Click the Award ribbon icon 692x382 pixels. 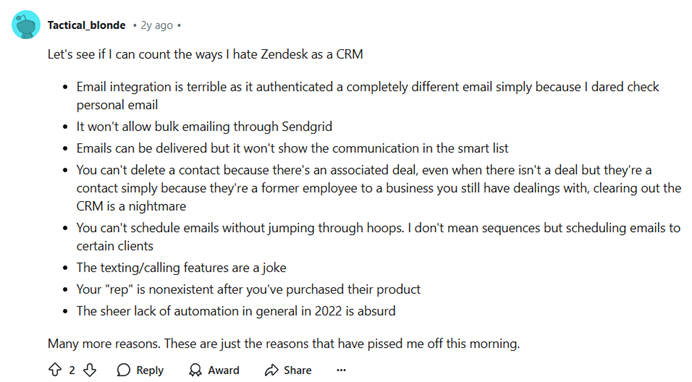[195, 370]
